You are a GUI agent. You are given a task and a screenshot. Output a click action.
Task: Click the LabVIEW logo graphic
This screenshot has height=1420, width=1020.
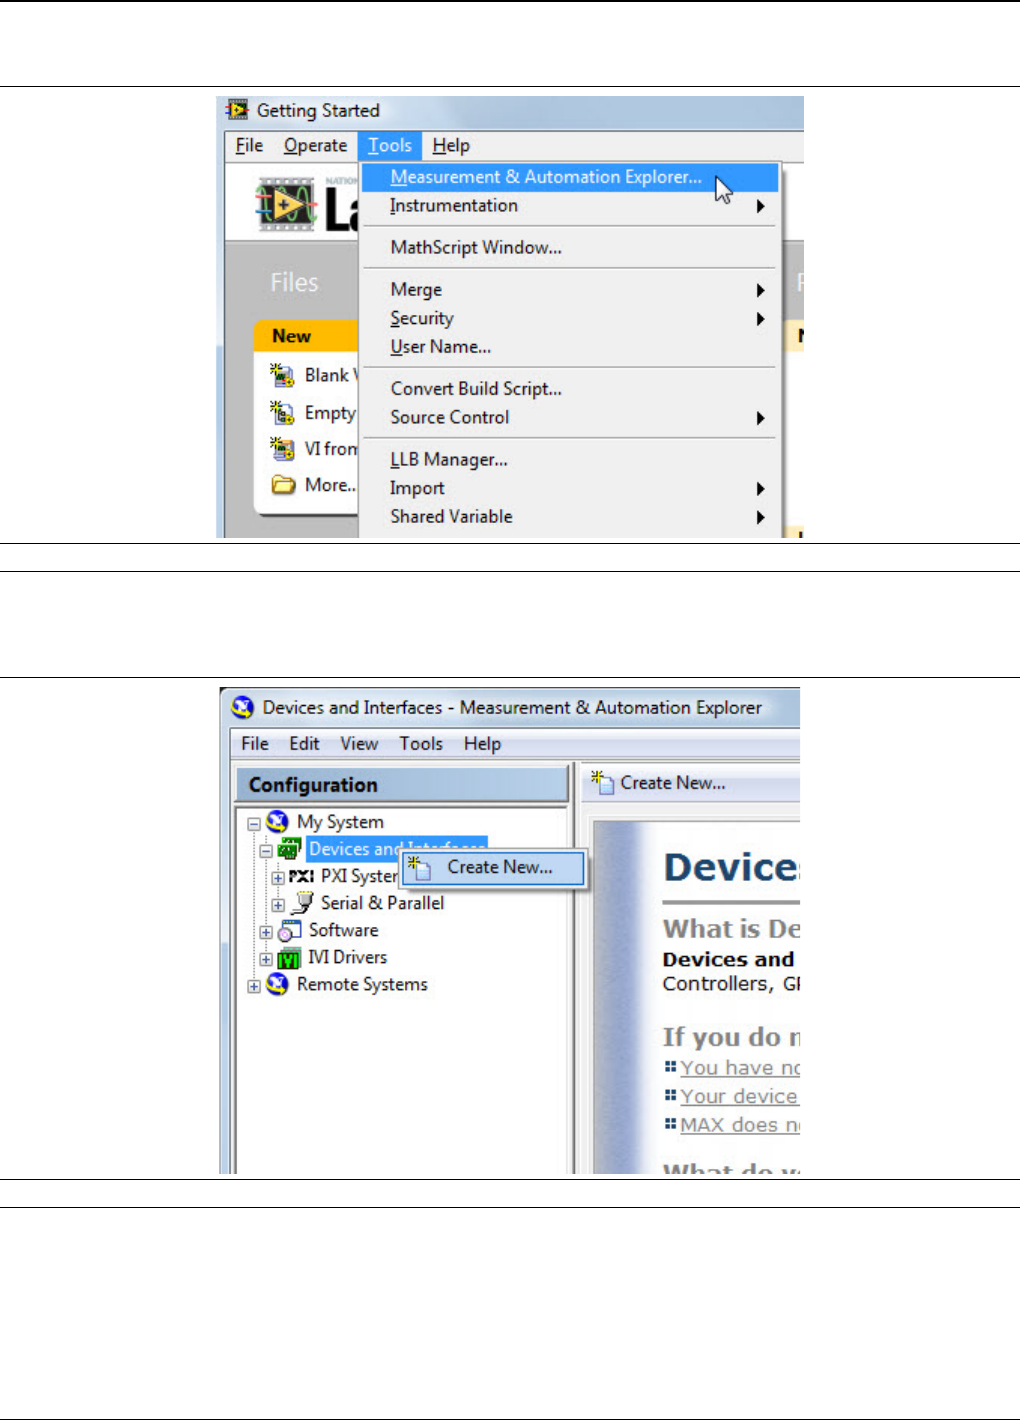pyautogui.click(x=286, y=205)
